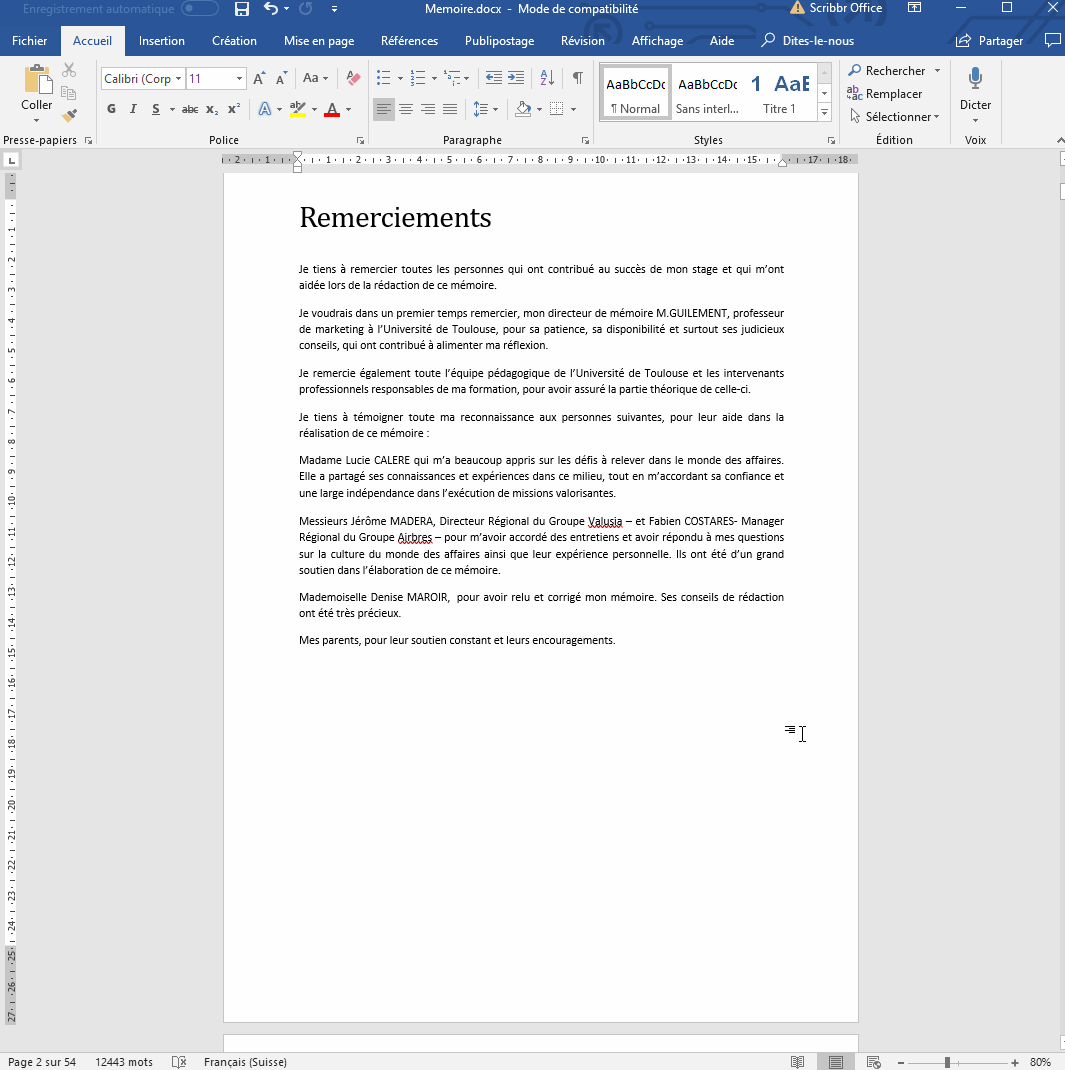
Task: Toggle paragraph marks display
Action: (578, 78)
